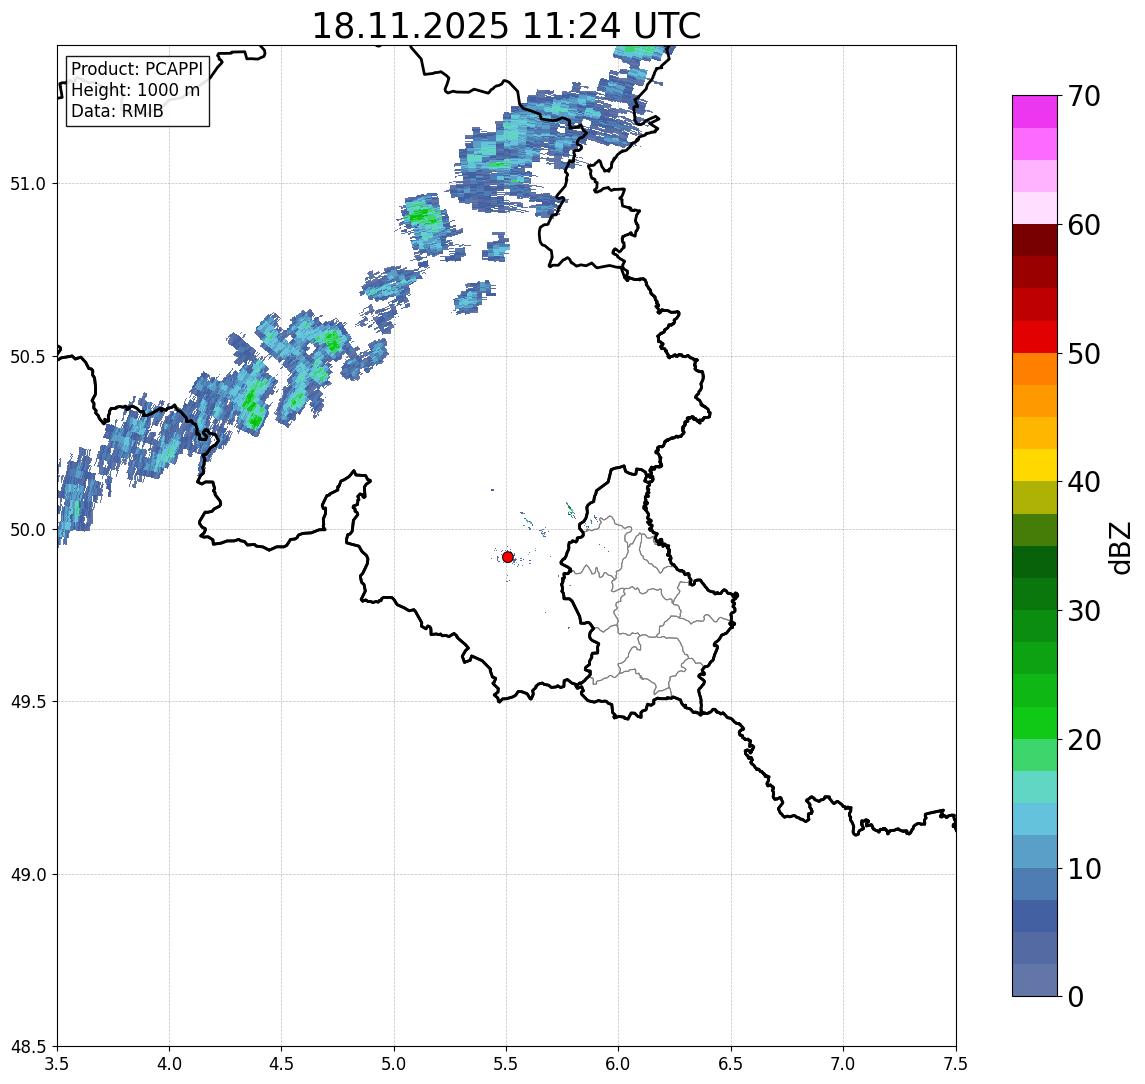The height and width of the screenshot is (1084, 1145).
Task: Click the longitude tick label 3.5
Action: point(57,1064)
